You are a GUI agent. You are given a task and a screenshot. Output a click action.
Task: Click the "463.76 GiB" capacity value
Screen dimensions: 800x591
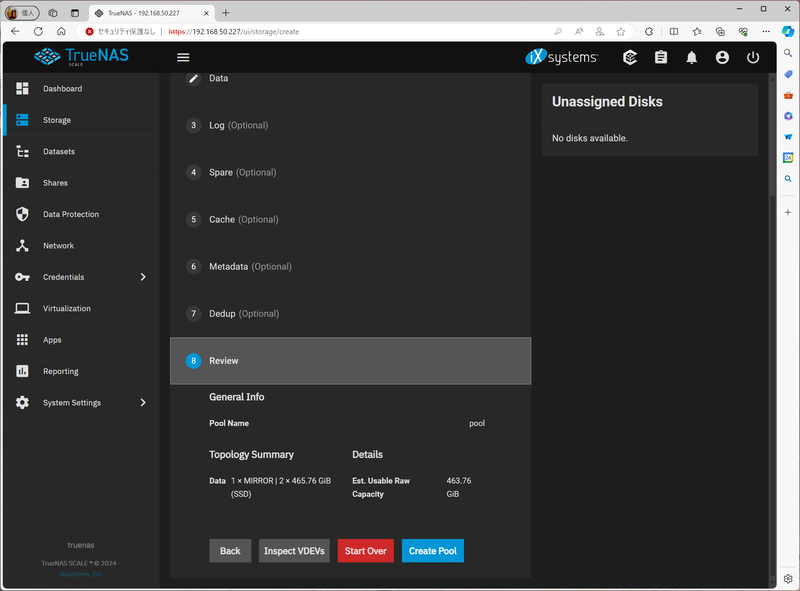(x=459, y=487)
